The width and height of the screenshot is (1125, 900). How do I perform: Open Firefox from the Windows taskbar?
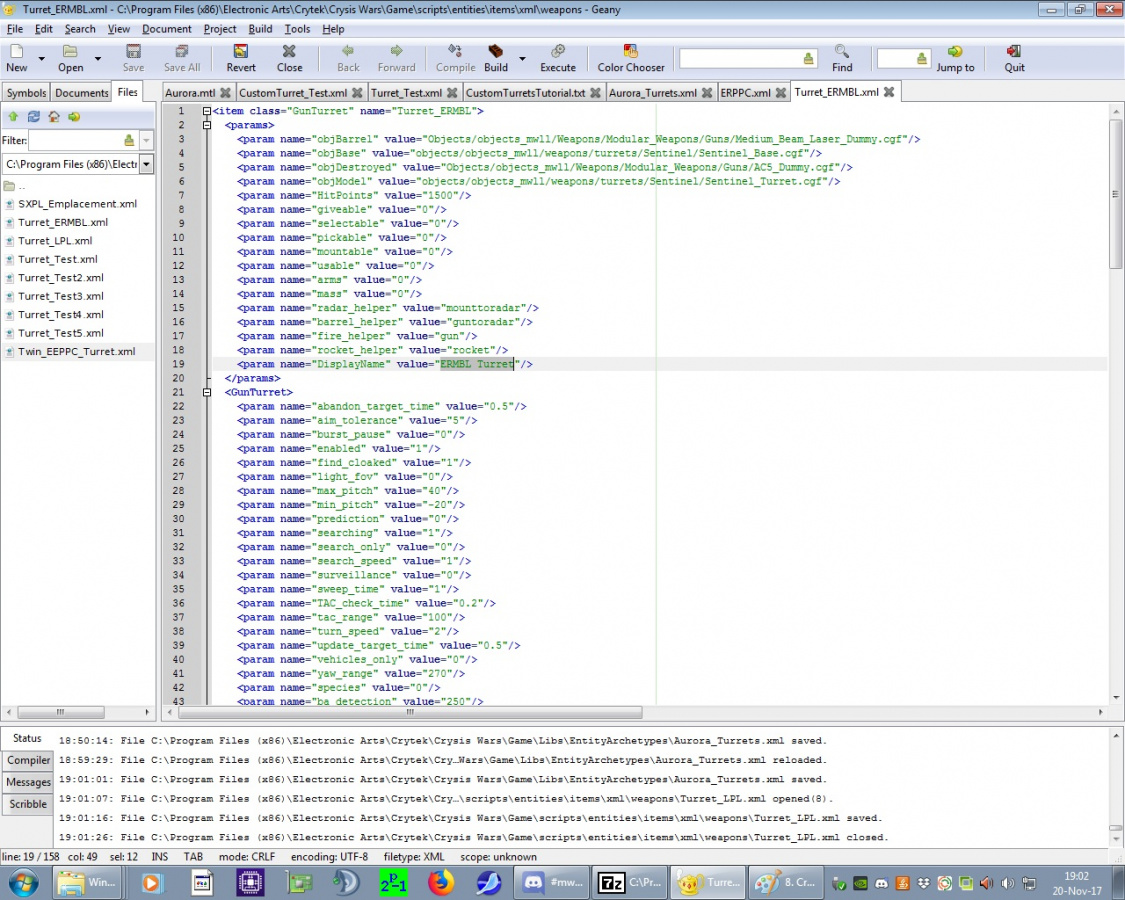point(441,883)
